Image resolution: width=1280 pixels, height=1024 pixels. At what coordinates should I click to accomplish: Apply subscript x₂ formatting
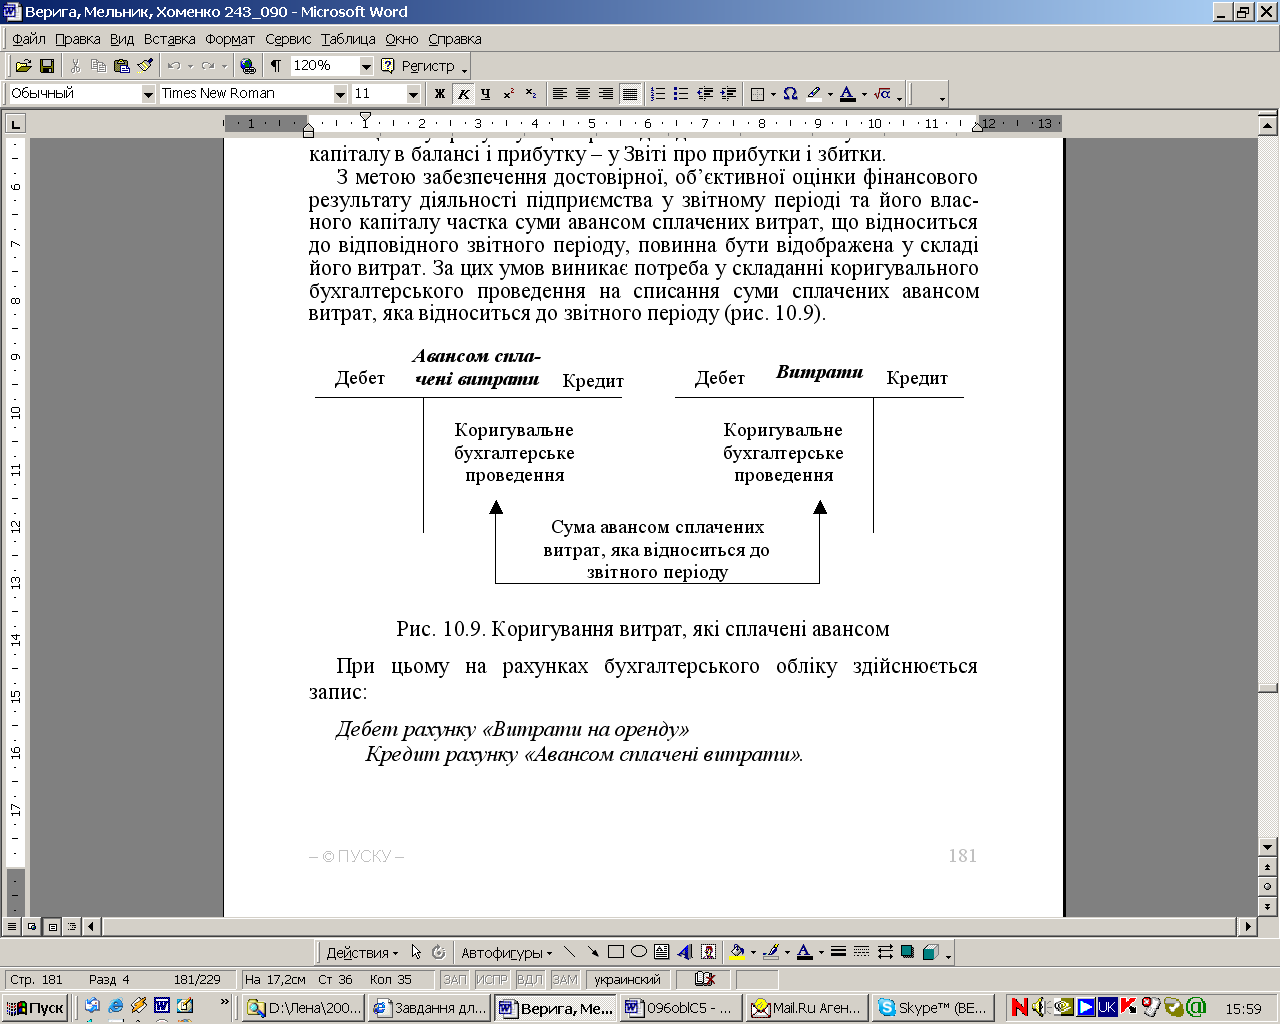(531, 94)
